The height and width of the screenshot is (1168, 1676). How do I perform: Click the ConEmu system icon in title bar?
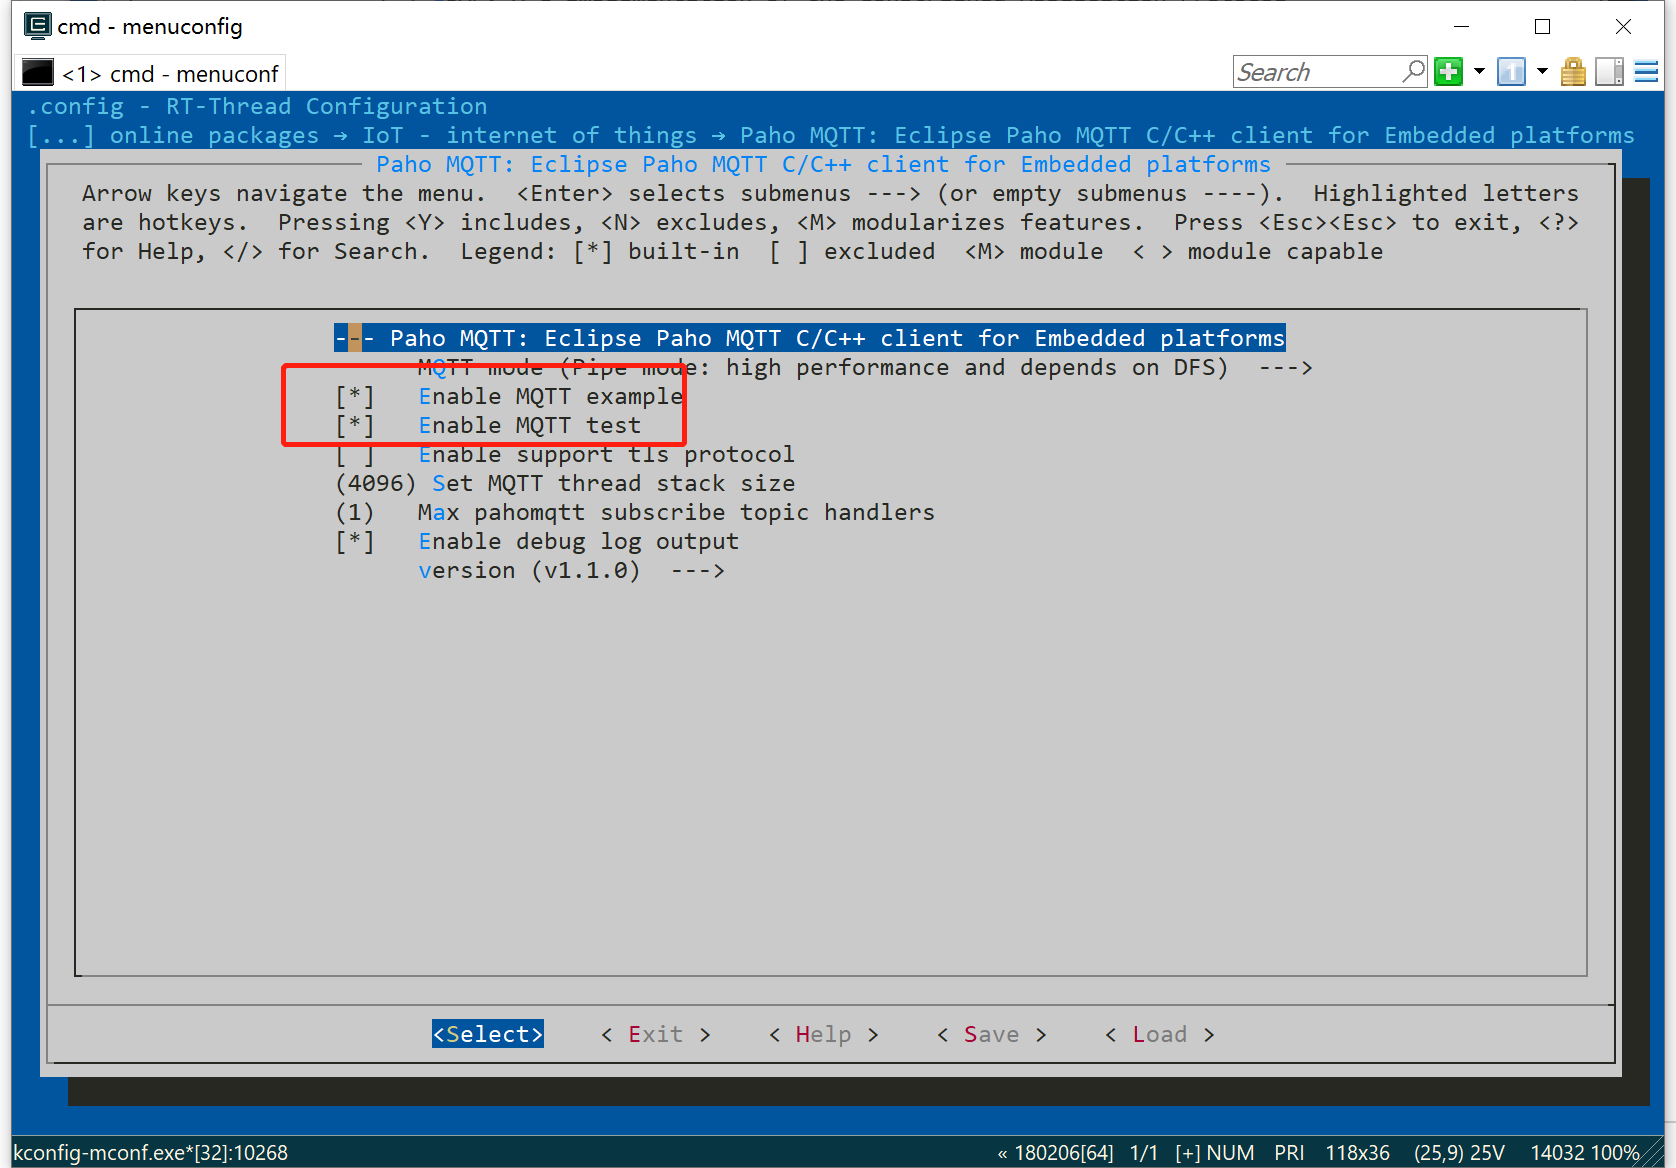coord(37,25)
